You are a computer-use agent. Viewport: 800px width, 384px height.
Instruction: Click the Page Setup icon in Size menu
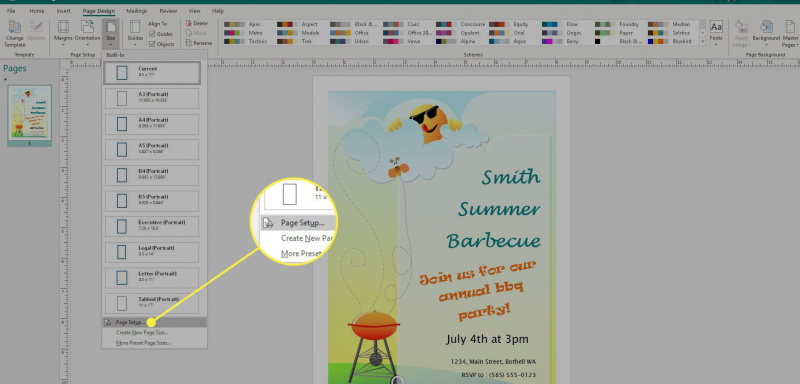click(108, 322)
